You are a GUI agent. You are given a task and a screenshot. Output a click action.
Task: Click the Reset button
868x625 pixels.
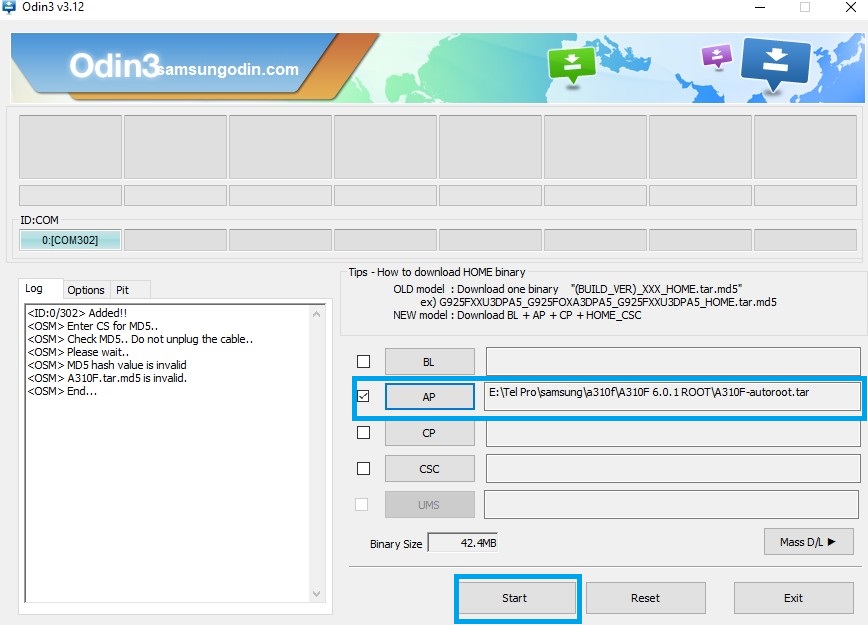[x=645, y=598]
